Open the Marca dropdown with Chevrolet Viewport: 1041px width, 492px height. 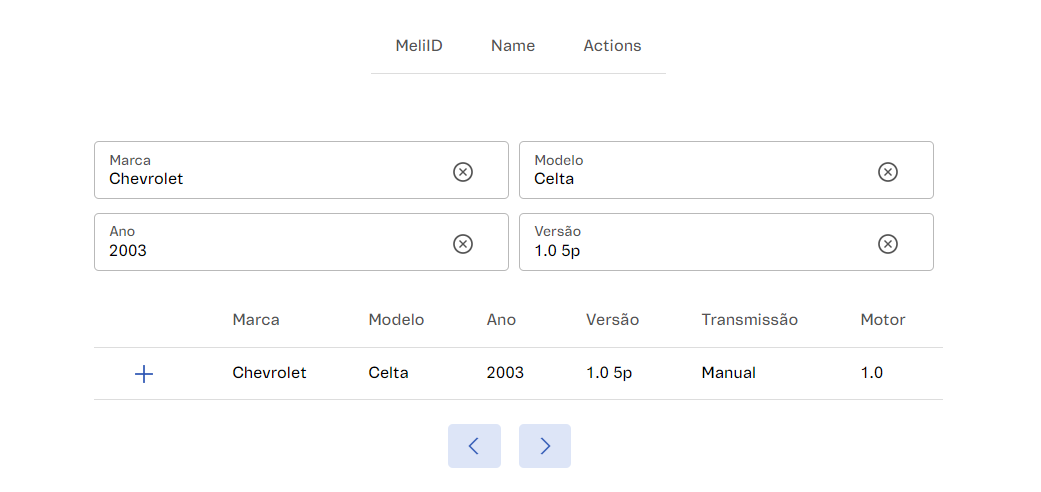coord(270,171)
